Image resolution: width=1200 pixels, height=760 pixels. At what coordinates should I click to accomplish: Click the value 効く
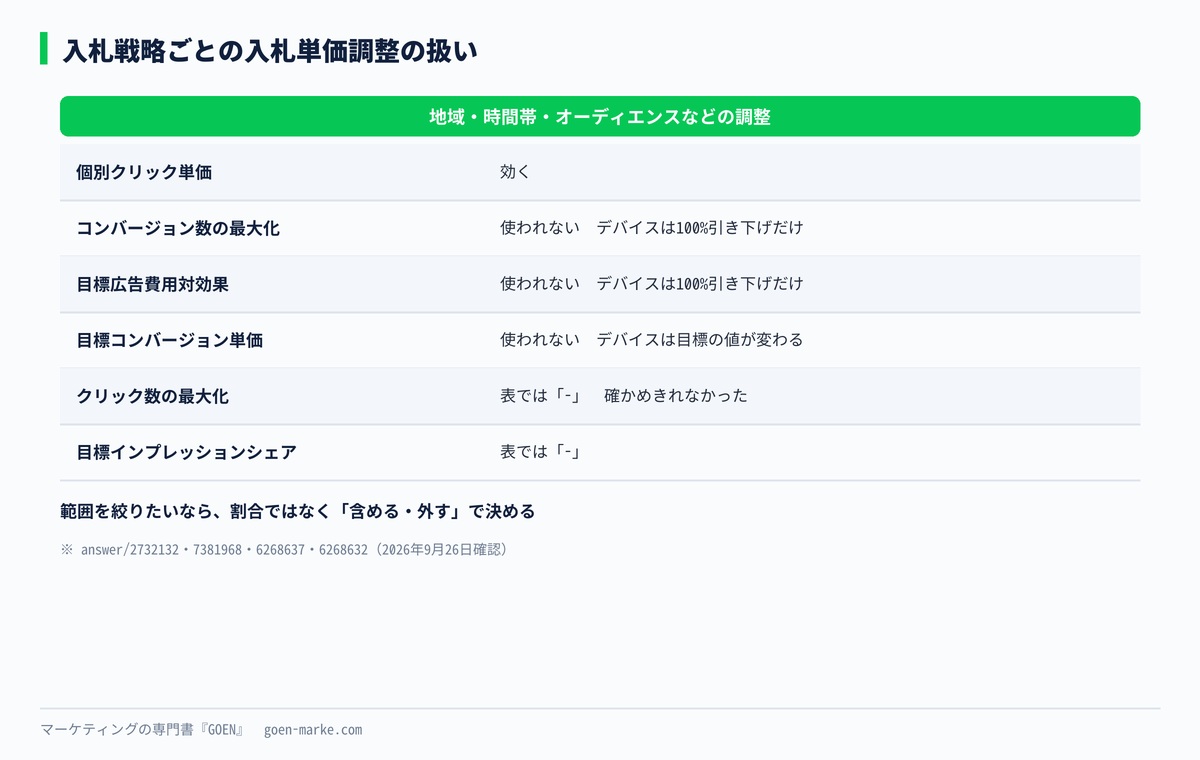(x=515, y=172)
